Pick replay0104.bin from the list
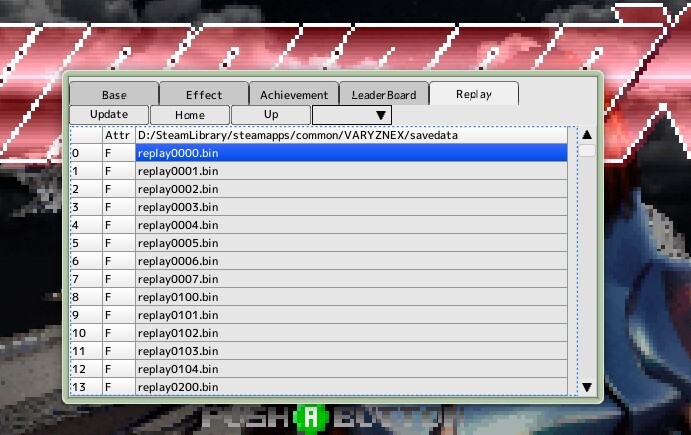This screenshot has width=691, height=435. 351,369
